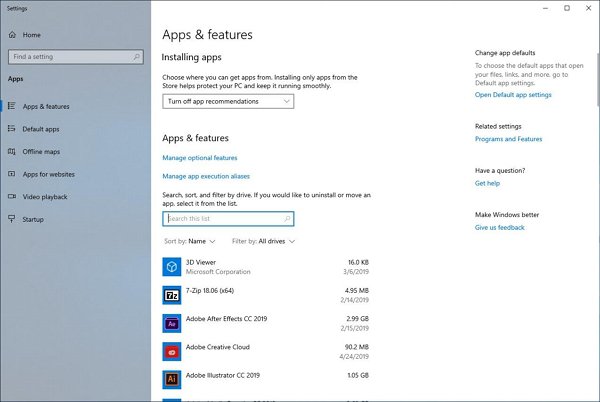The image size is (600, 402).
Task: Select the Adobe After Effects CC 2019 entry
Action: pos(227,319)
